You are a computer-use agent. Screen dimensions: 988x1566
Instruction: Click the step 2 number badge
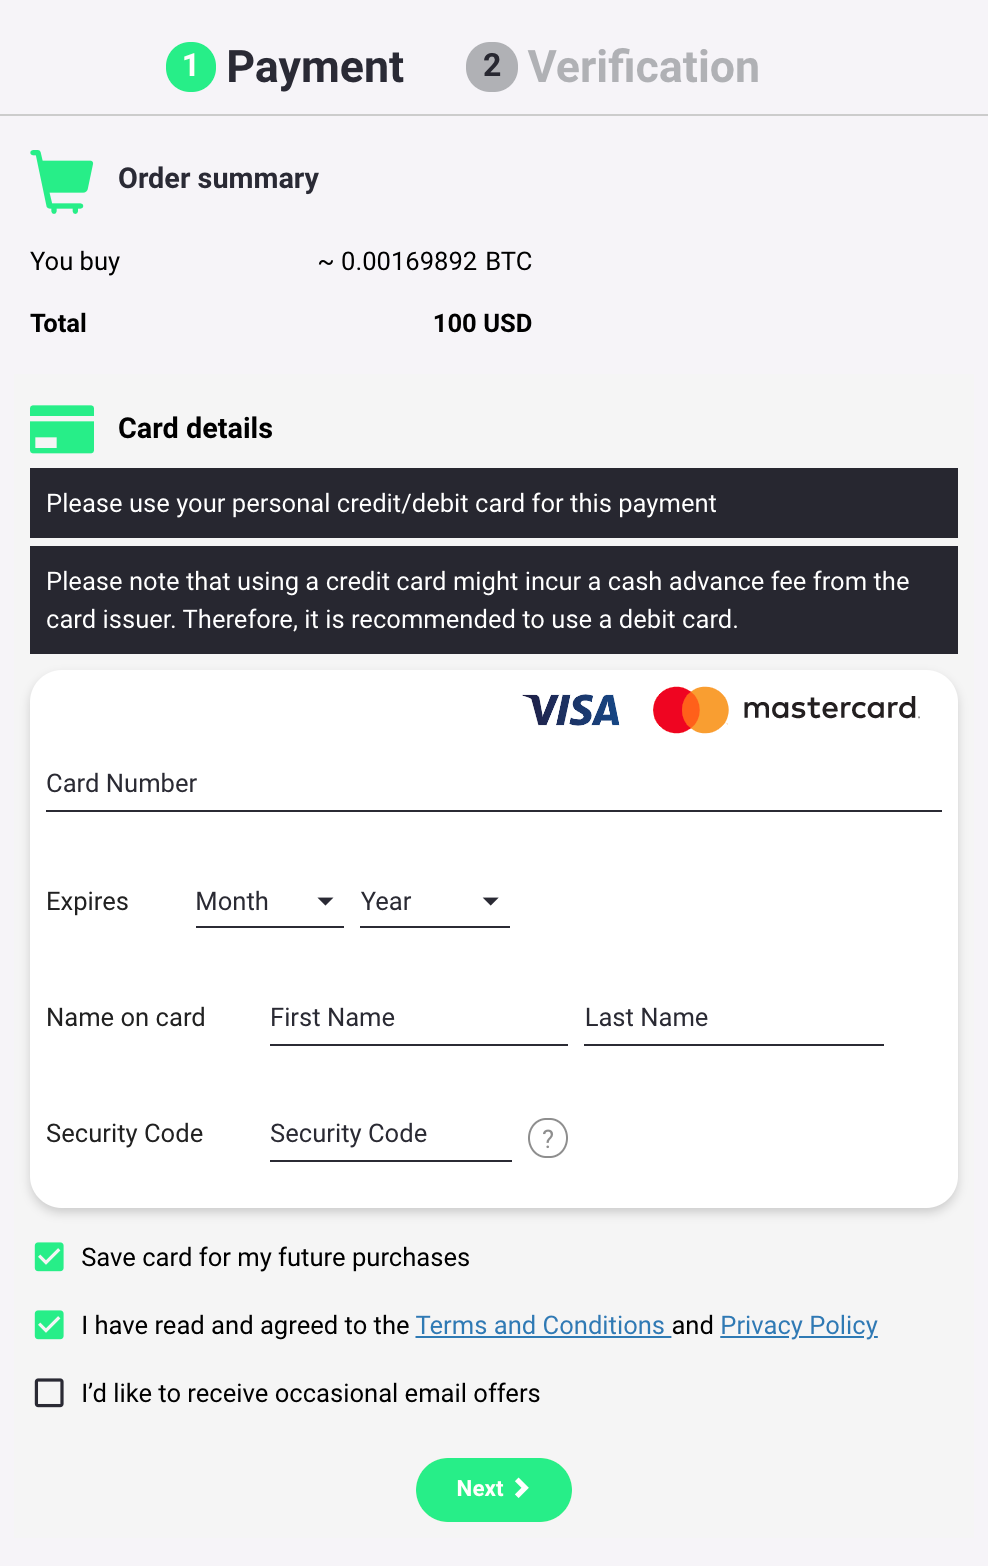point(491,67)
